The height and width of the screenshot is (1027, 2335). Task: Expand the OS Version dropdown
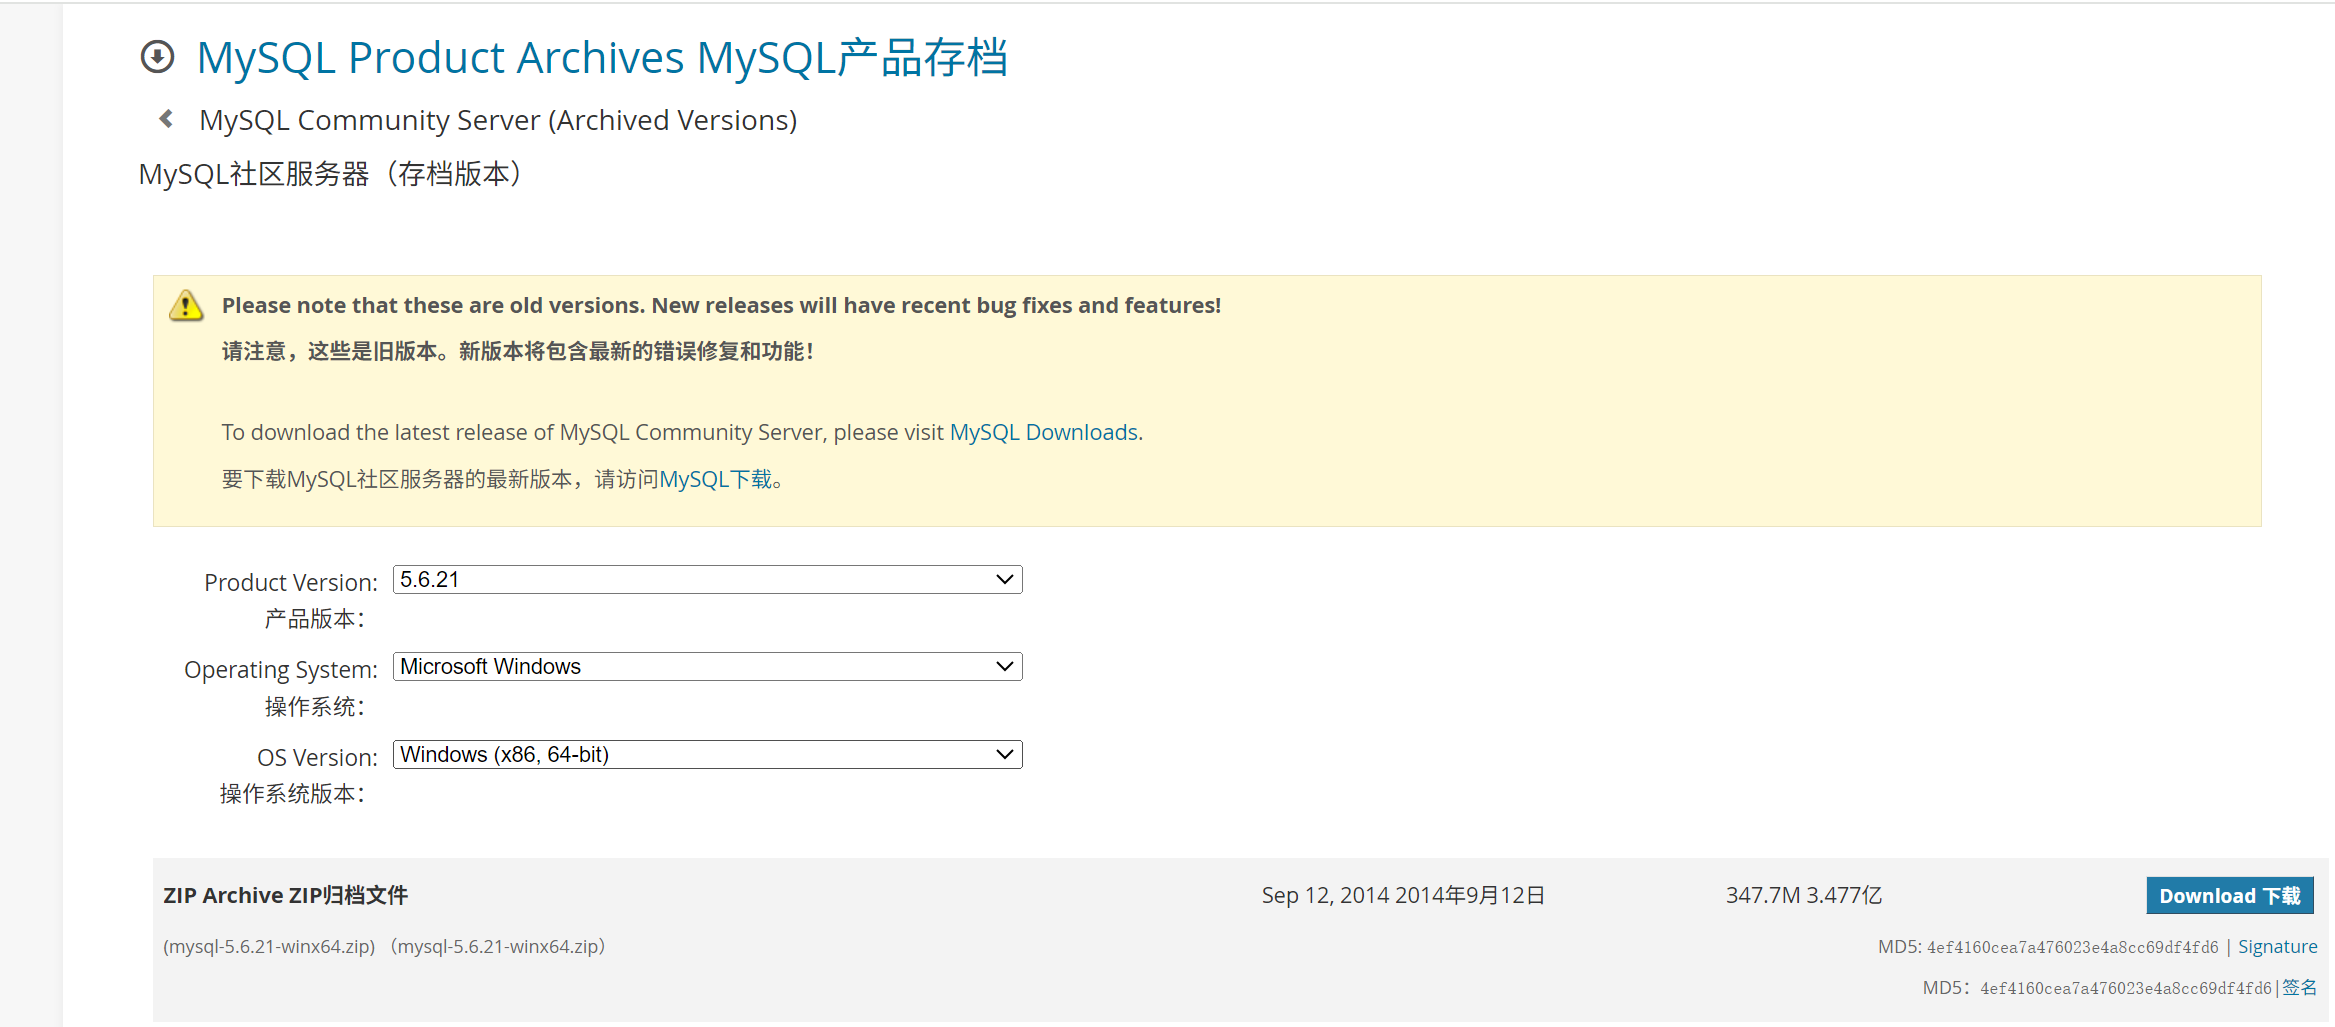click(x=707, y=755)
